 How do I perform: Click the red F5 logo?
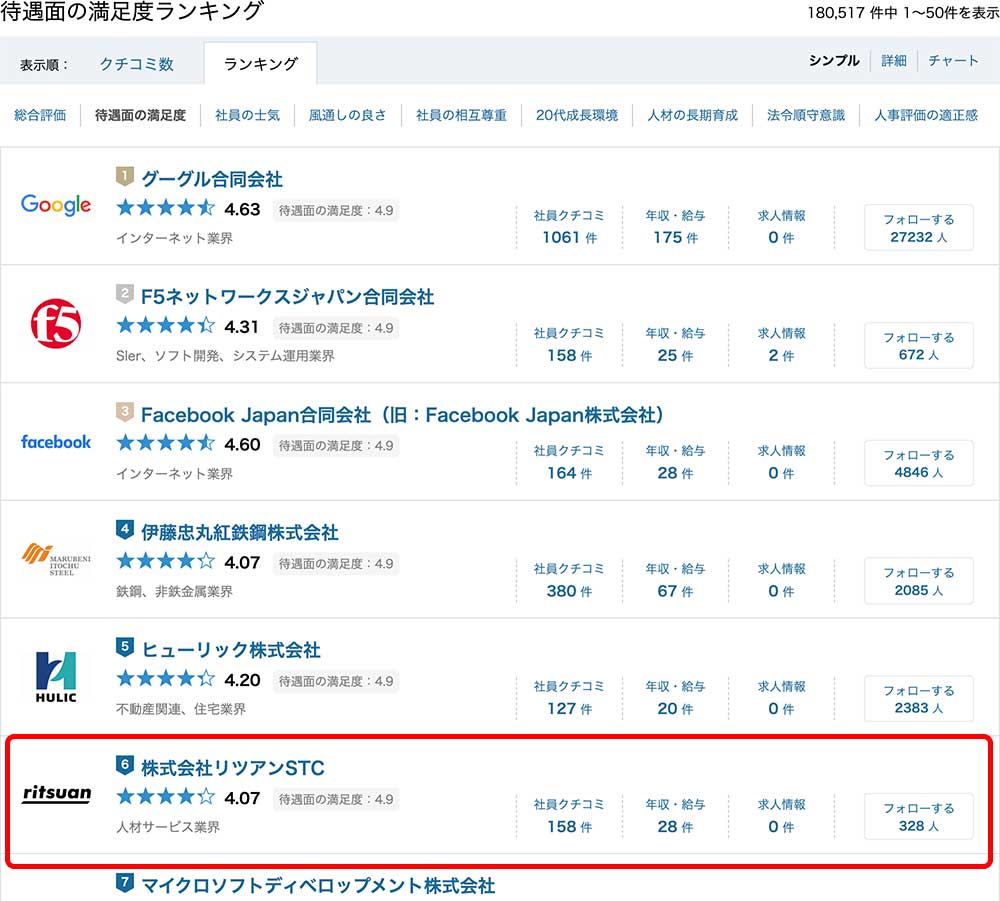pos(56,323)
